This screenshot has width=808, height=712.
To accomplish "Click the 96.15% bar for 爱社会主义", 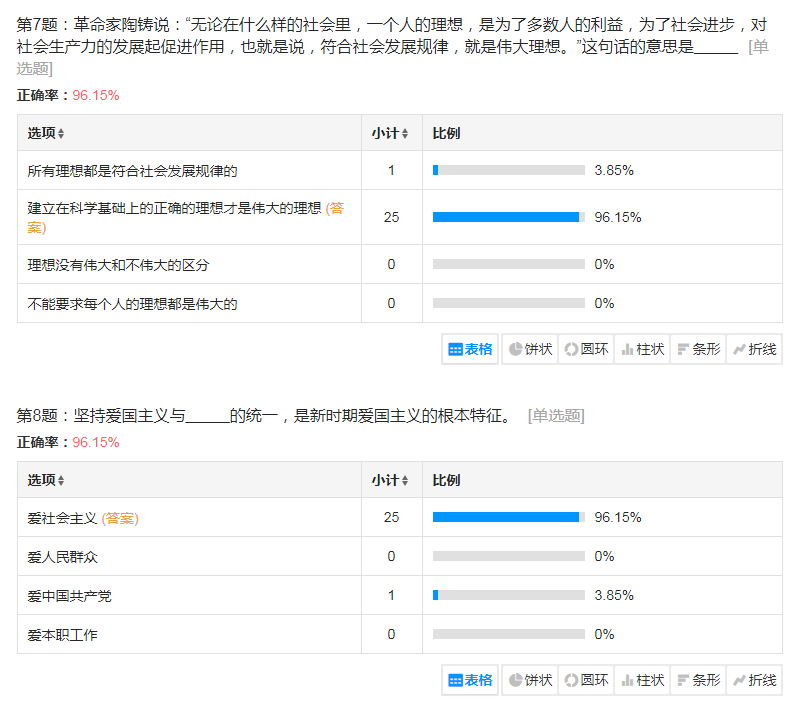I will 508,517.
